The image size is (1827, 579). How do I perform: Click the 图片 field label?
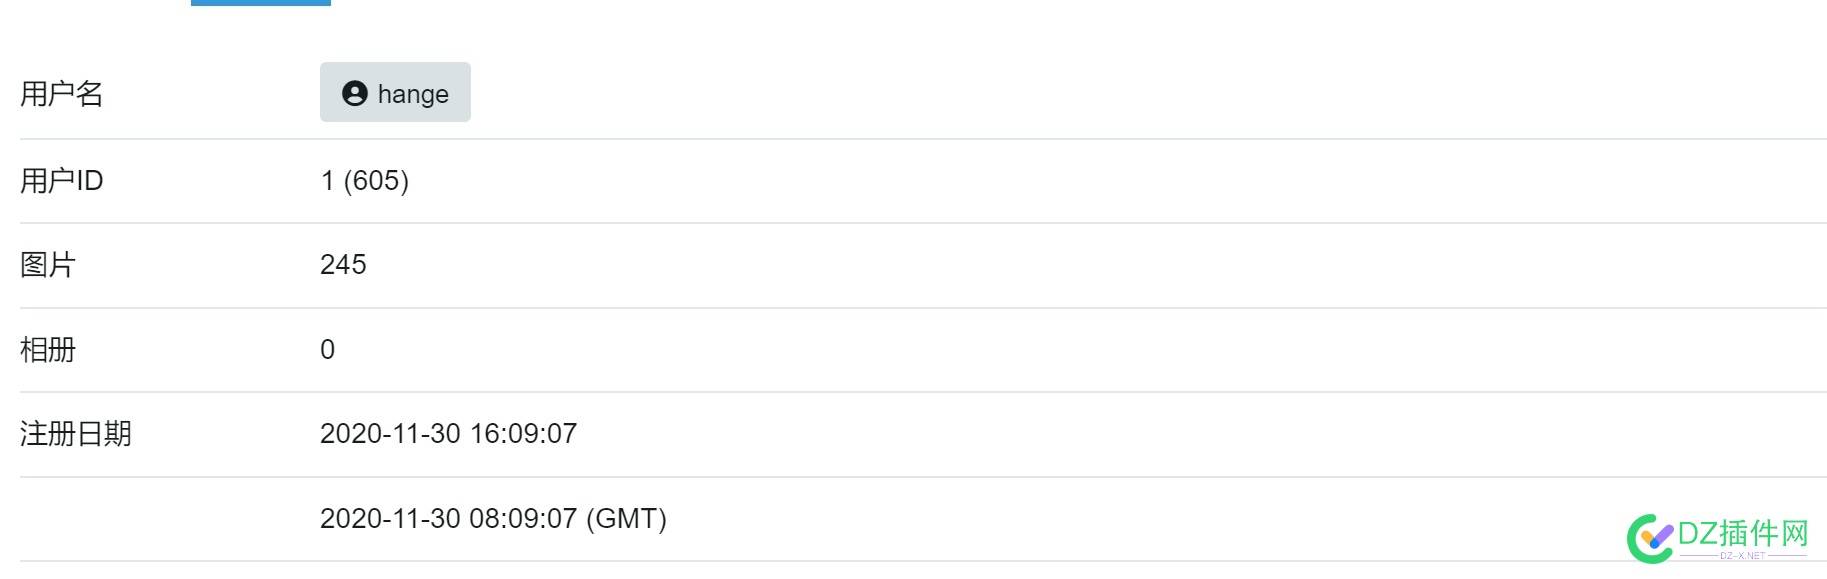(x=48, y=264)
